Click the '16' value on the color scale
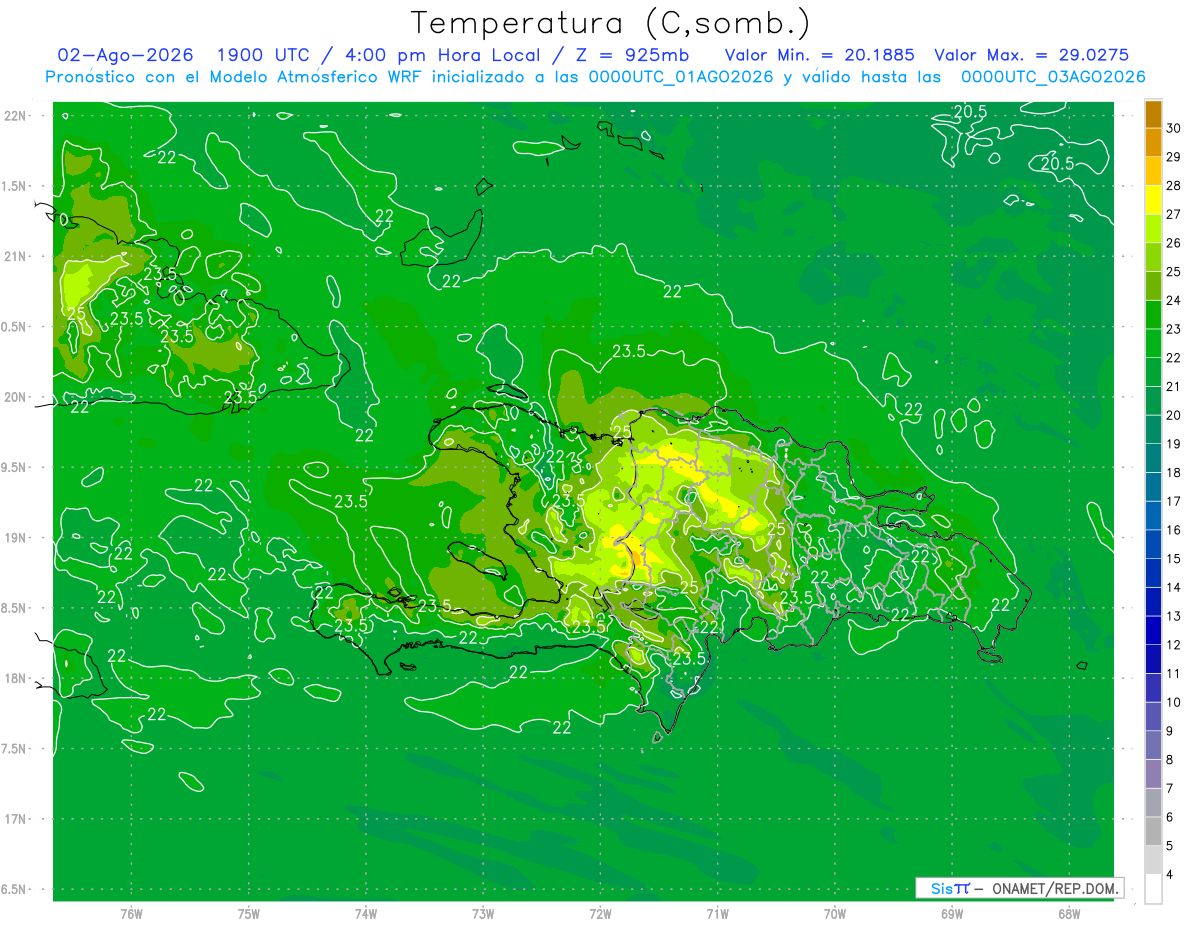 [1173, 530]
